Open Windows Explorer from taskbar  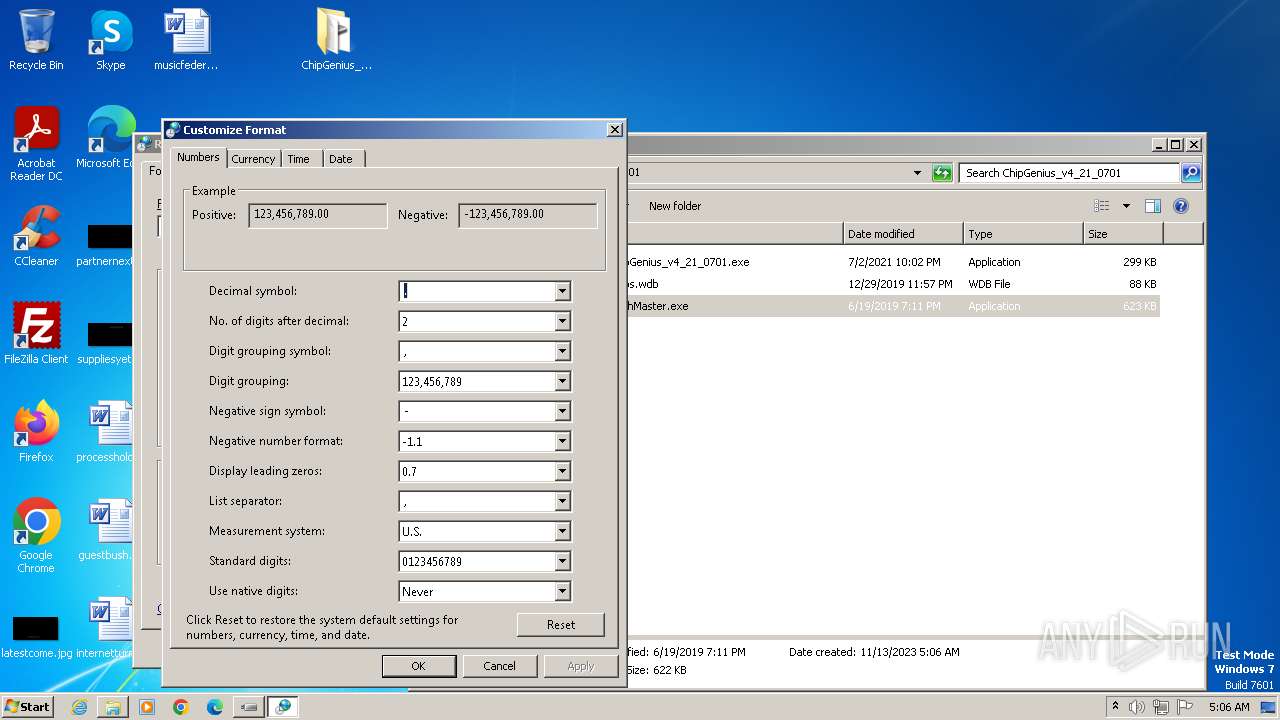[x=113, y=707]
